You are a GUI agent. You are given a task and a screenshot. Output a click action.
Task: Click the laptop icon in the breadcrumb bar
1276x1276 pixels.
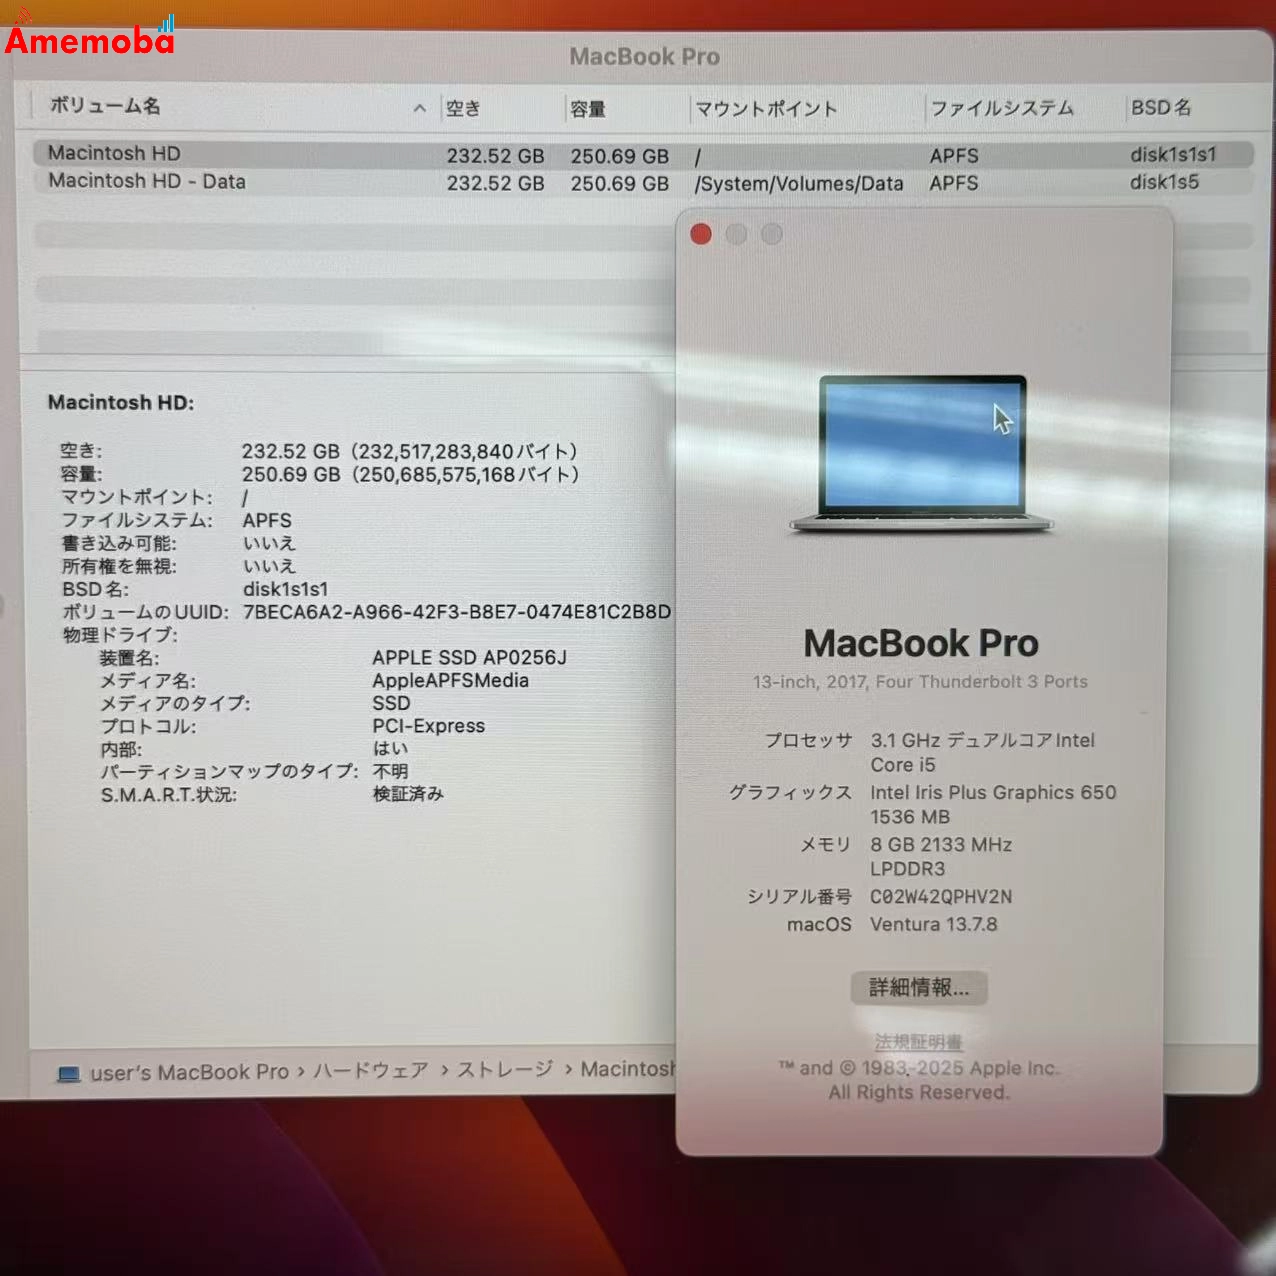pos(68,1071)
